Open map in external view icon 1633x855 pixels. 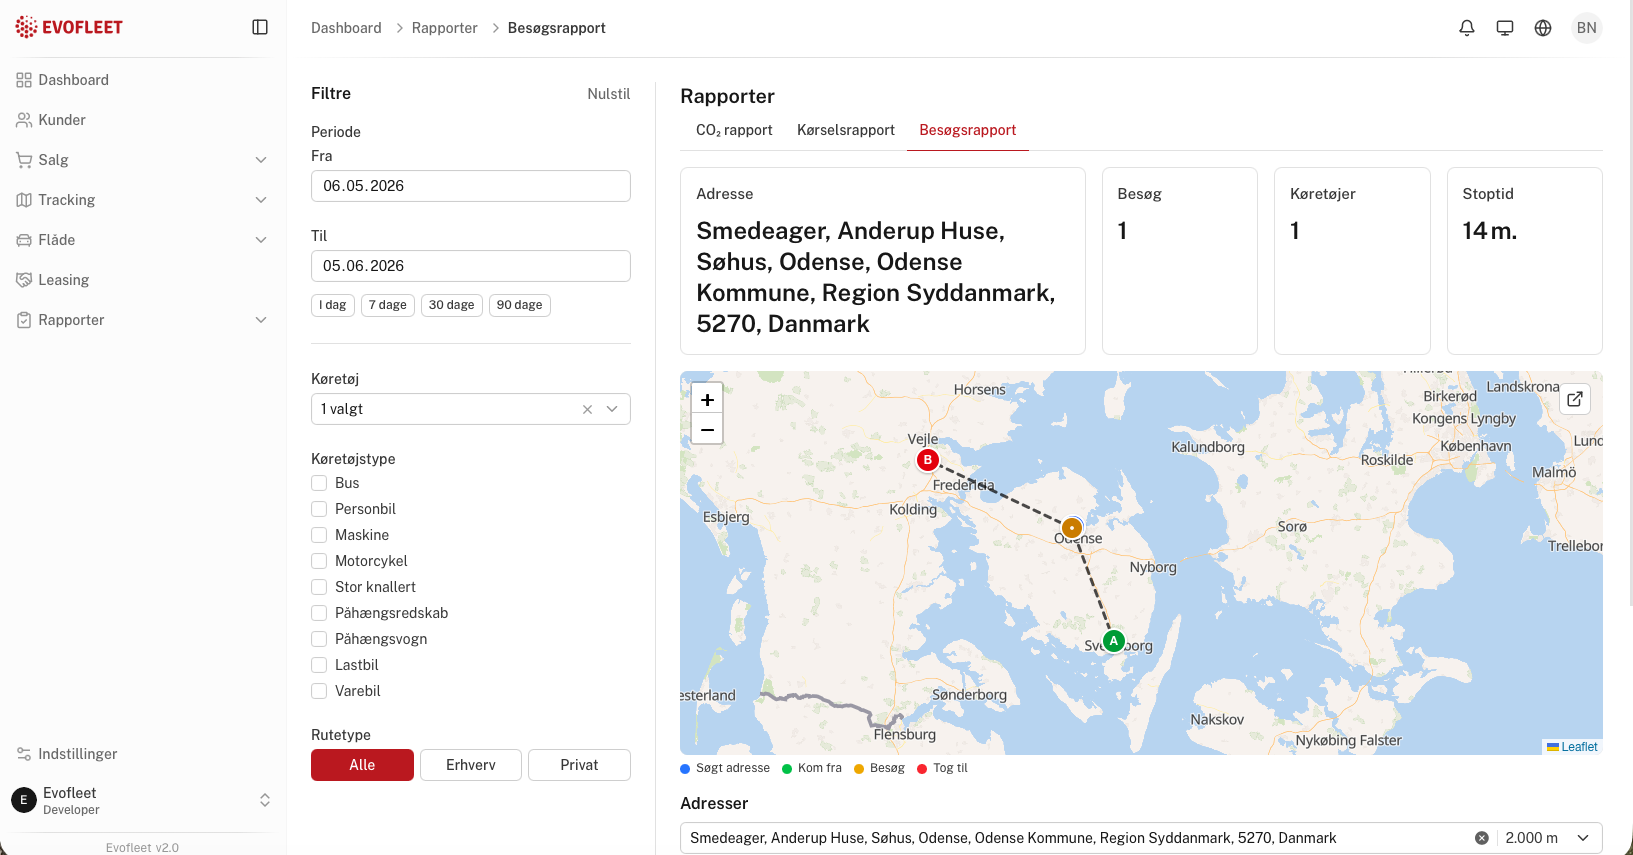click(x=1575, y=399)
